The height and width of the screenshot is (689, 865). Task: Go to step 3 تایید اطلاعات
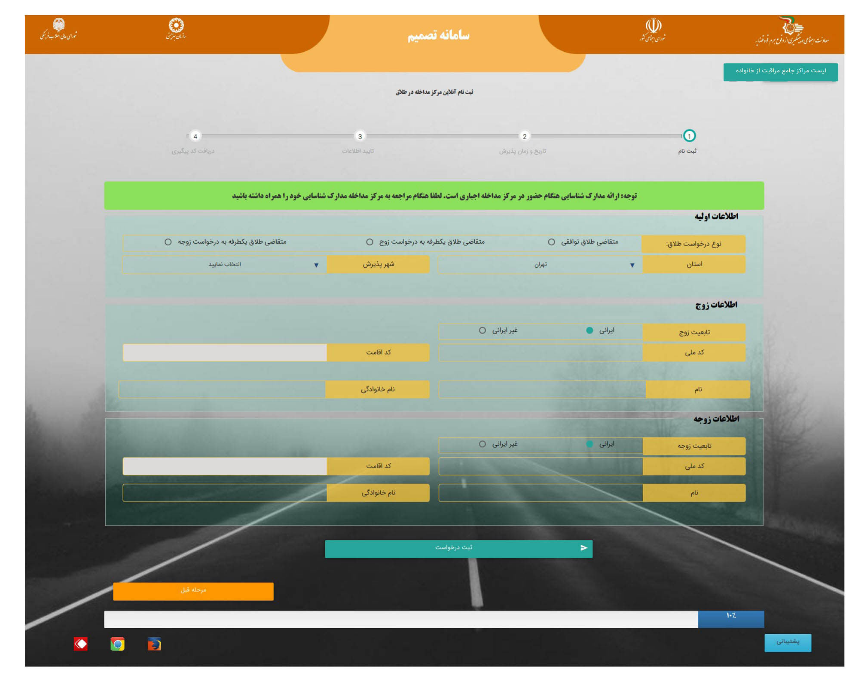(x=360, y=136)
